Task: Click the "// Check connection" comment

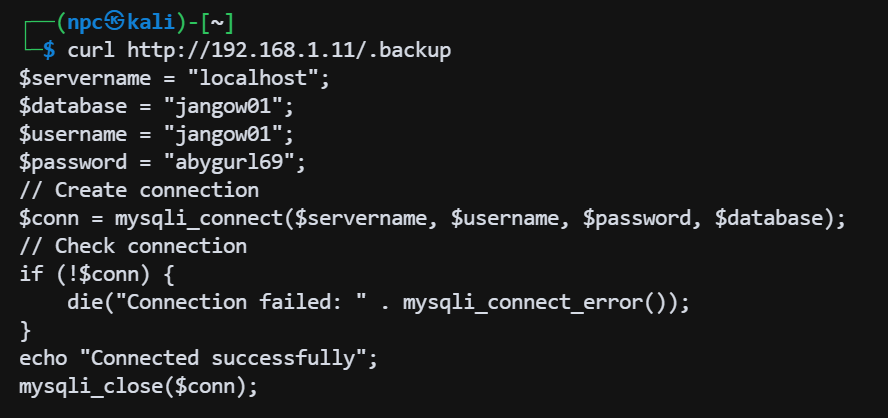Action: click(133, 245)
